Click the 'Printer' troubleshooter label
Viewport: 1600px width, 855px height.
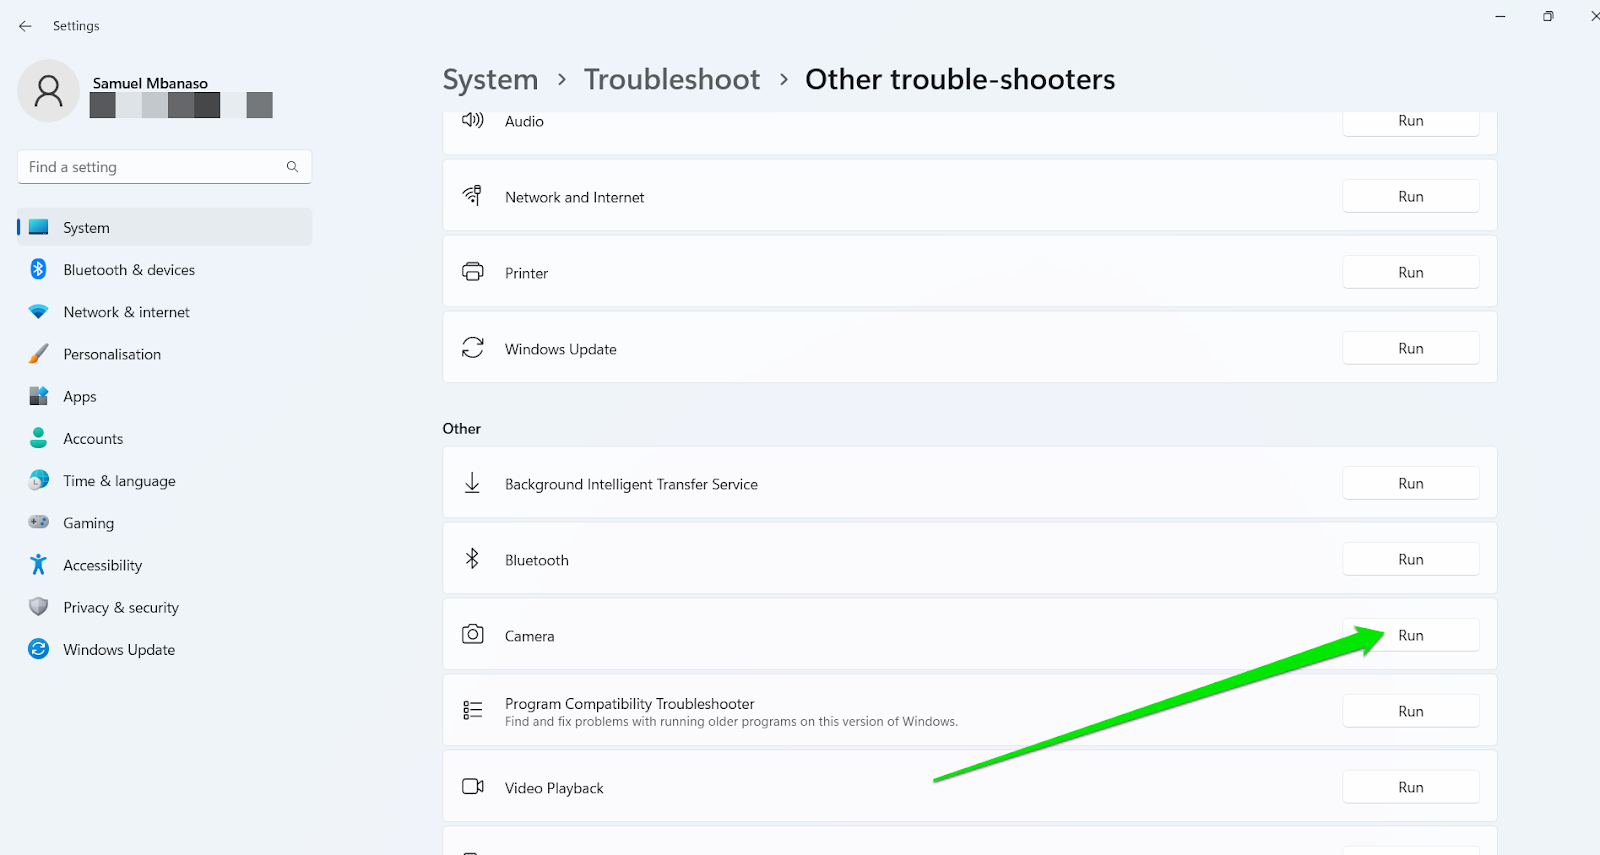pos(526,273)
